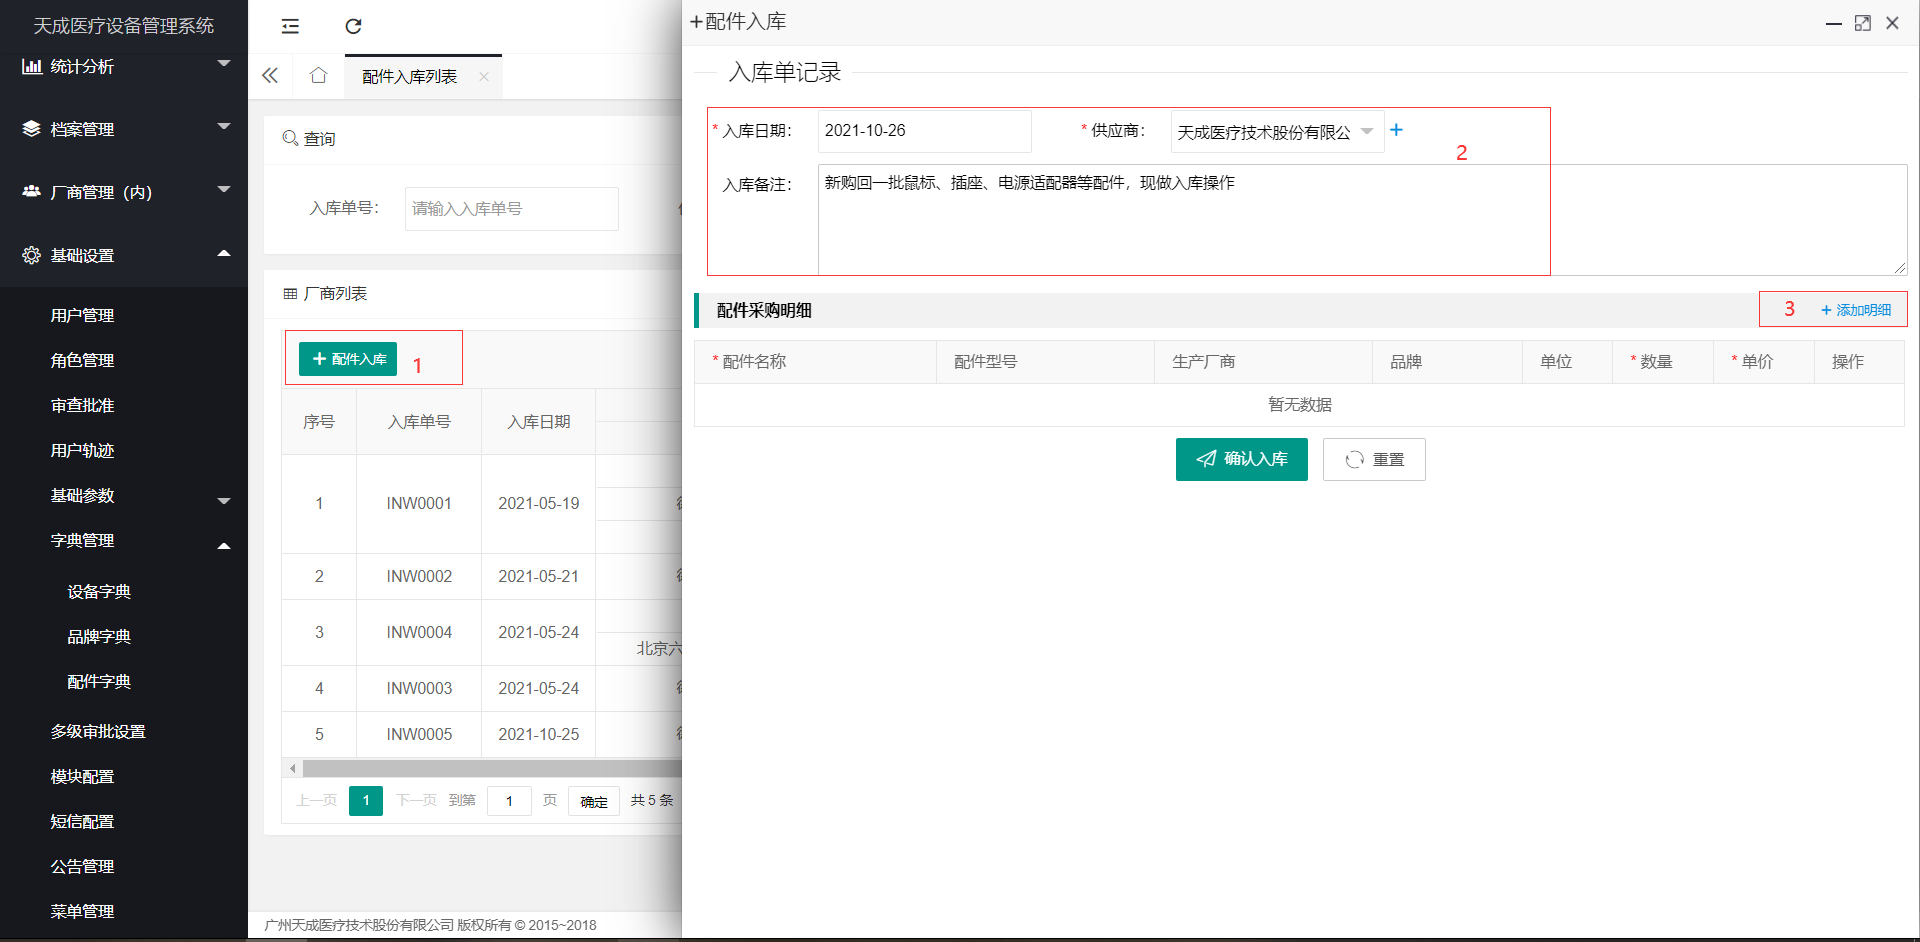Click the 入库备注 text area
1920x942 pixels.
(1363, 220)
